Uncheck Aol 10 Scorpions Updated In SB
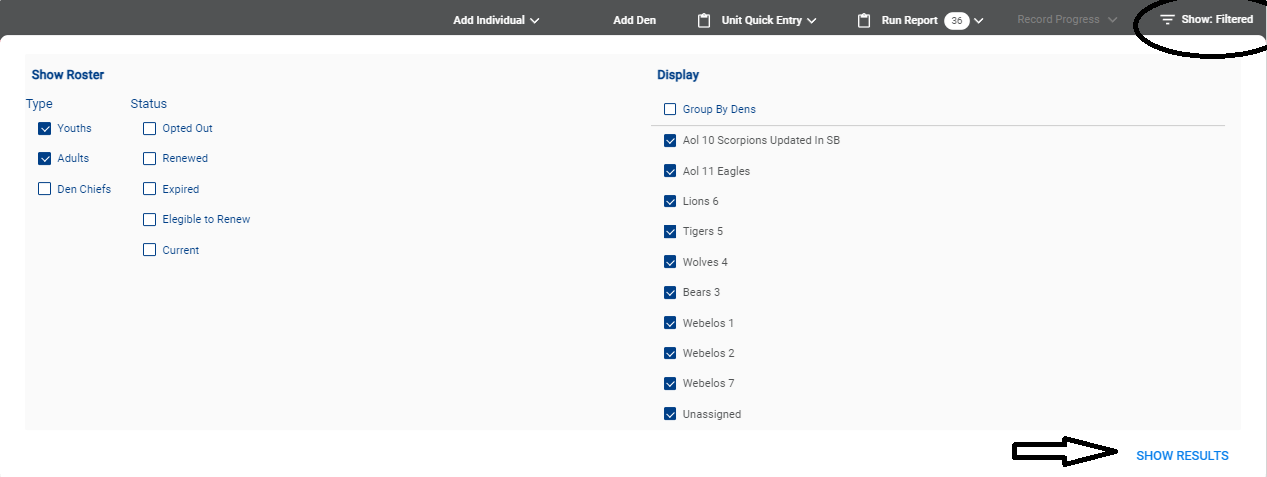The image size is (1267, 477). tap(670, 140)
